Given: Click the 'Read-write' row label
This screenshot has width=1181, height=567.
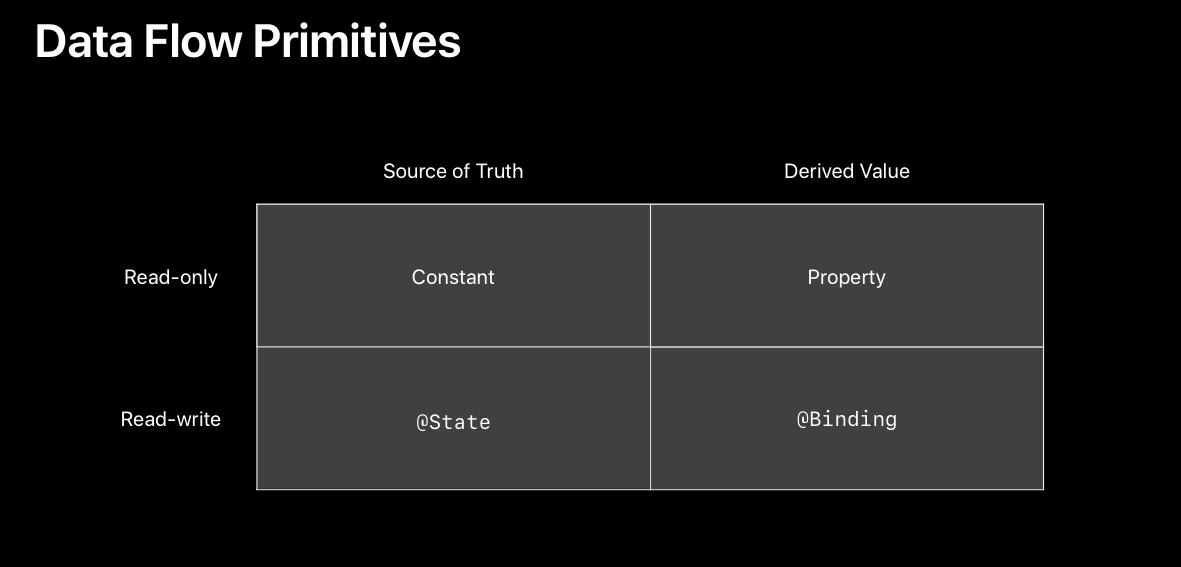Looking at the screenshot, I should tap(171, 419).
